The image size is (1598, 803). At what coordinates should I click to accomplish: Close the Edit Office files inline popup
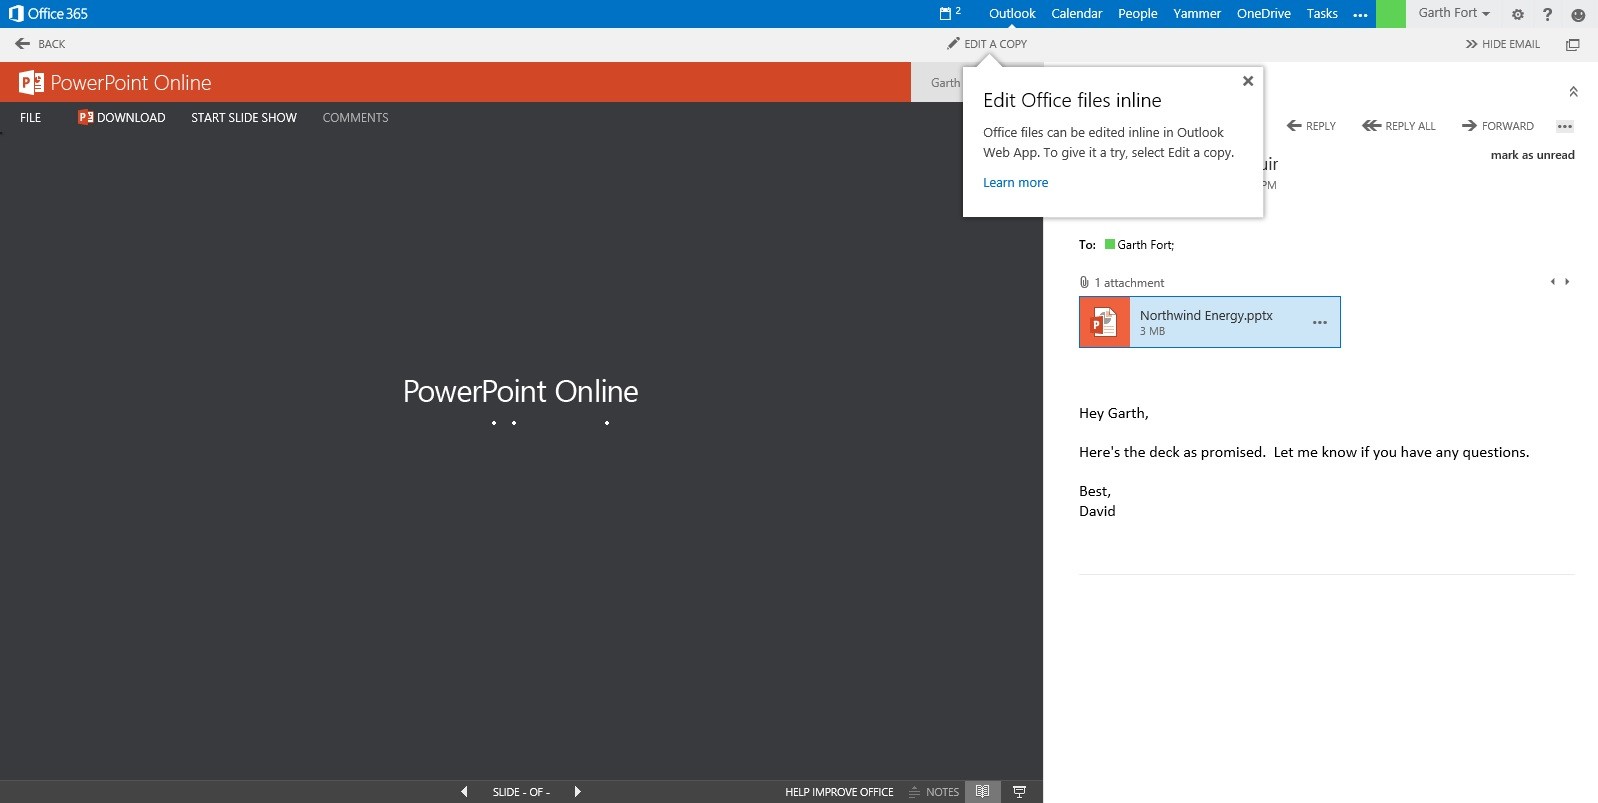1248,81
